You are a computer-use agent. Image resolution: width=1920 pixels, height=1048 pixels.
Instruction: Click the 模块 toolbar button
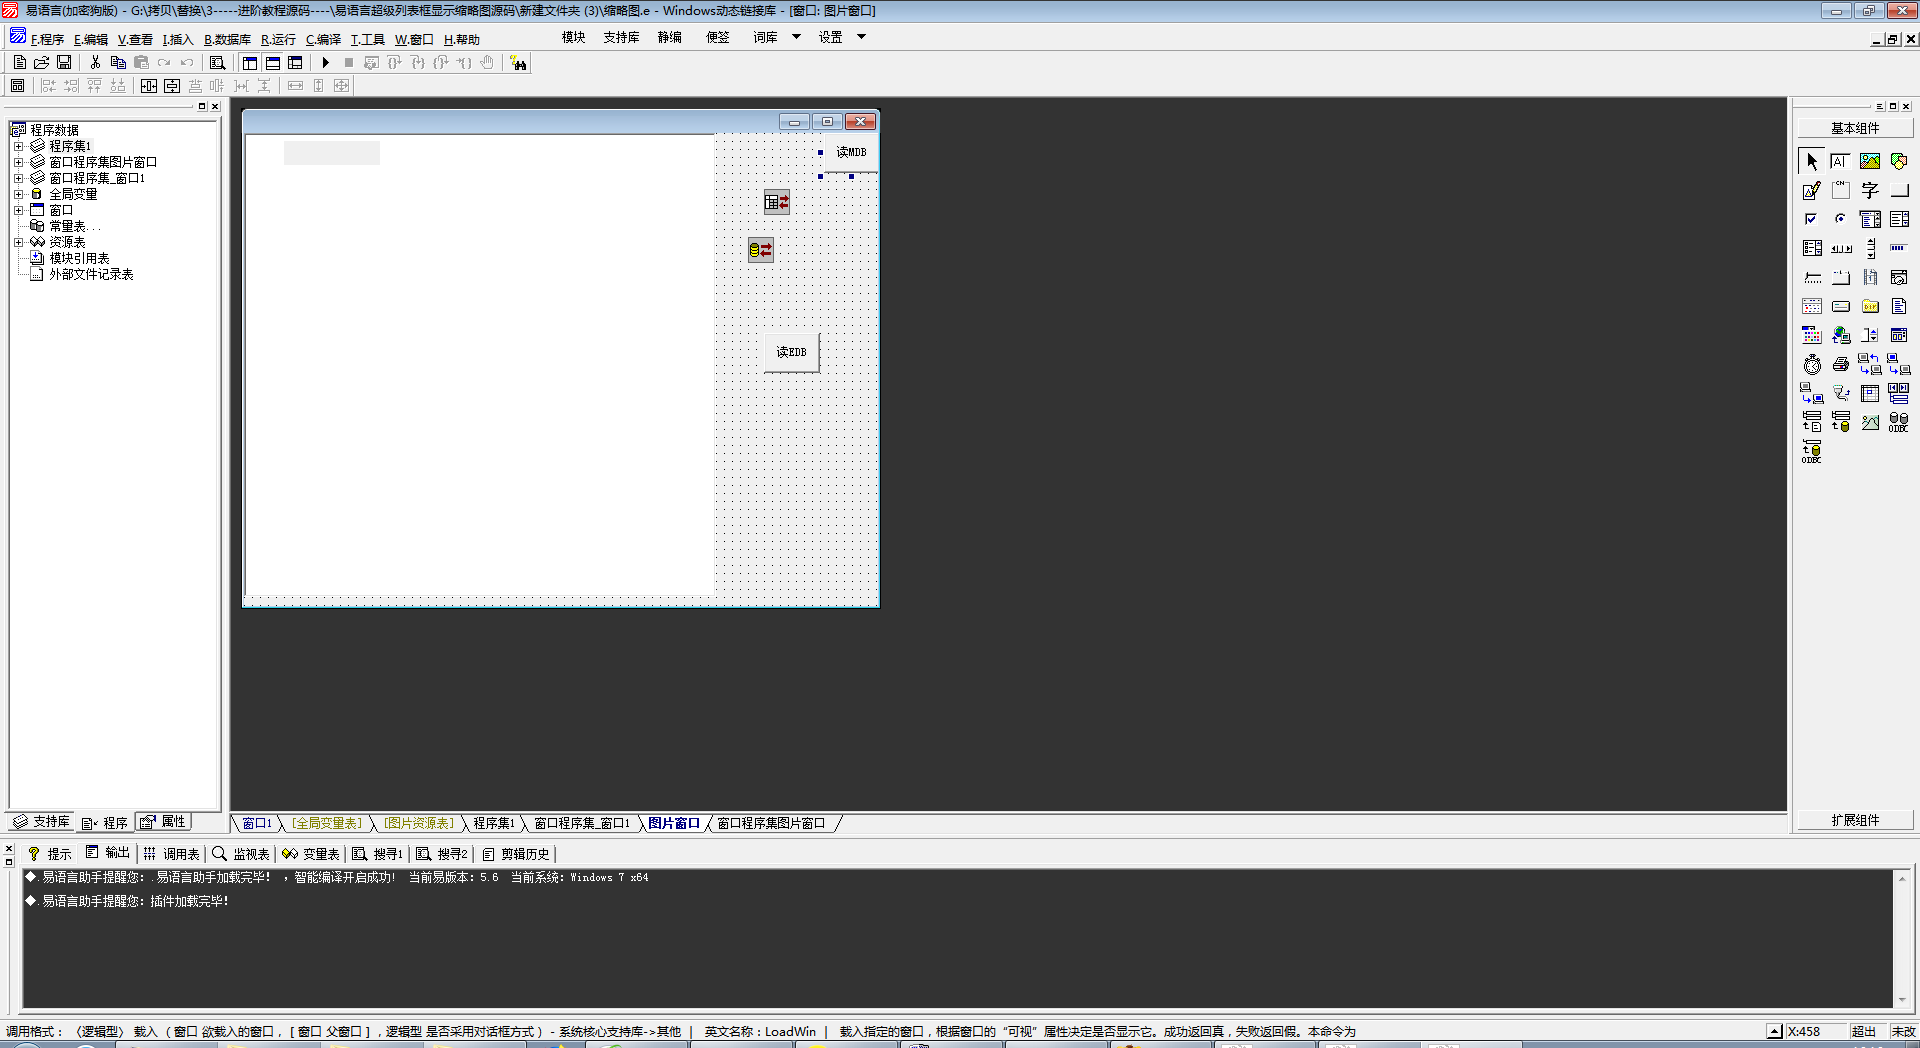573,37
